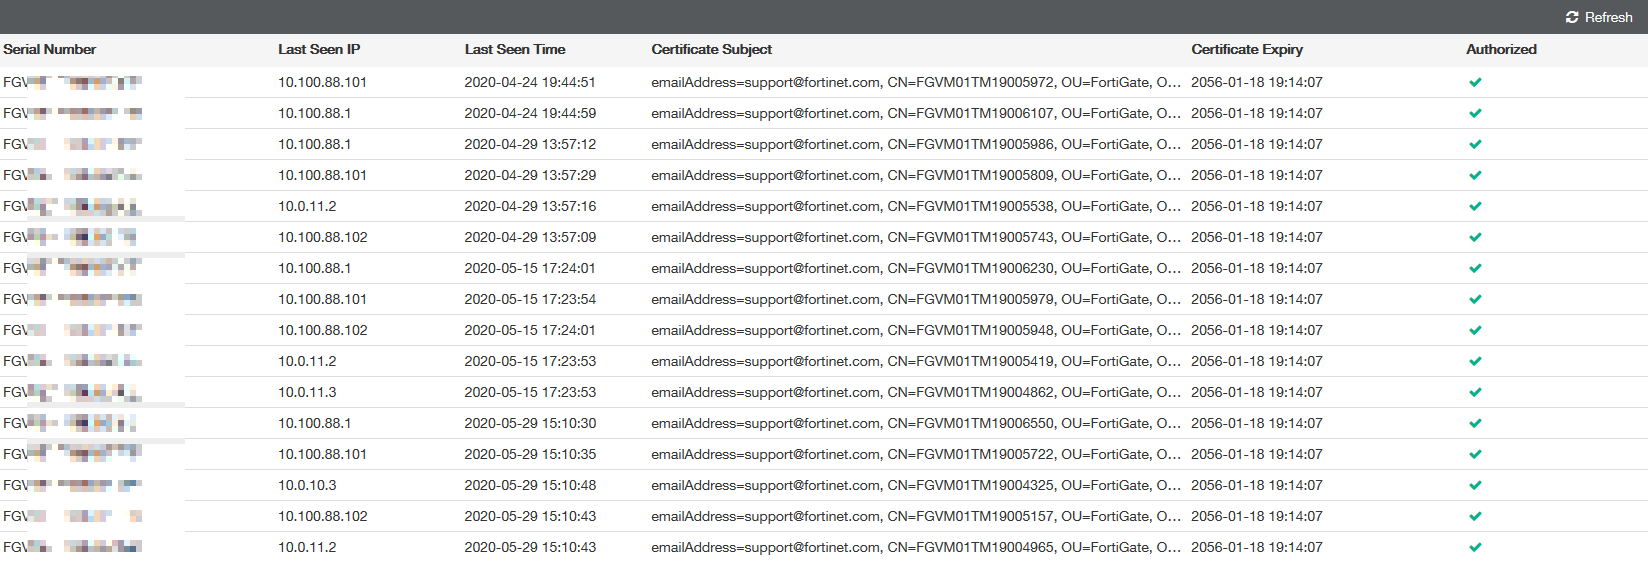Select last seen time 2020-04-29 13:57:16
The image size is (1648, 562).
click(x=530, y=206)
